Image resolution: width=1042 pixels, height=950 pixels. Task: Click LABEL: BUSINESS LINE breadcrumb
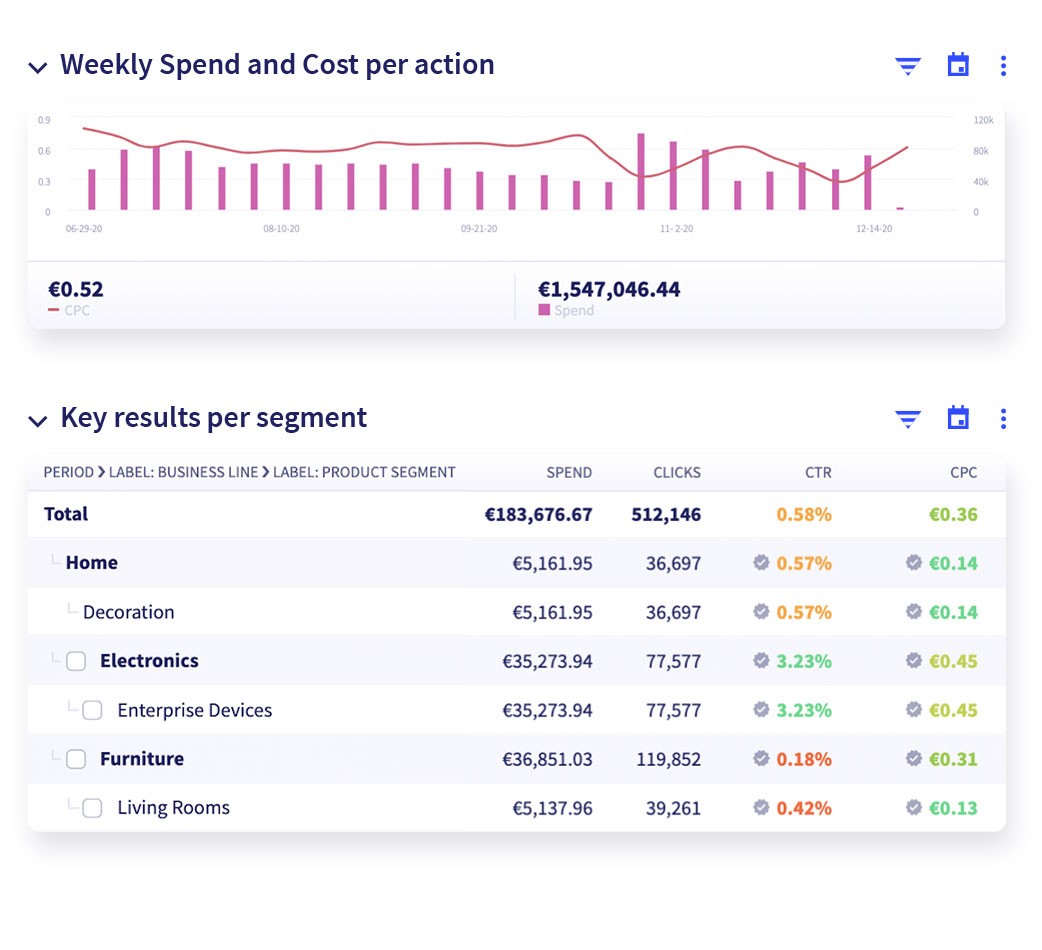coord(183,472)
